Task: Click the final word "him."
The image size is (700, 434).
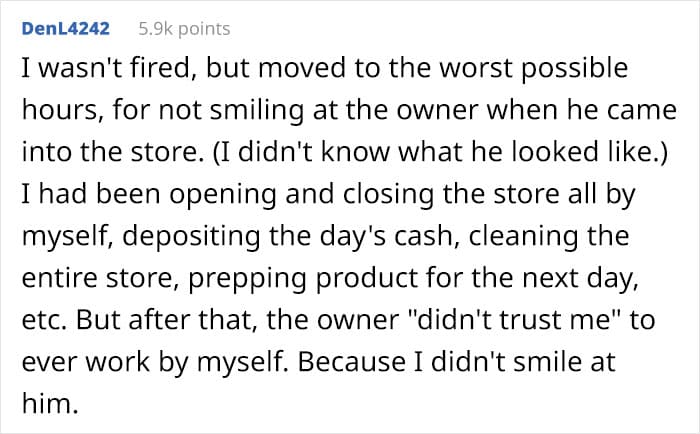Action: 50,403
